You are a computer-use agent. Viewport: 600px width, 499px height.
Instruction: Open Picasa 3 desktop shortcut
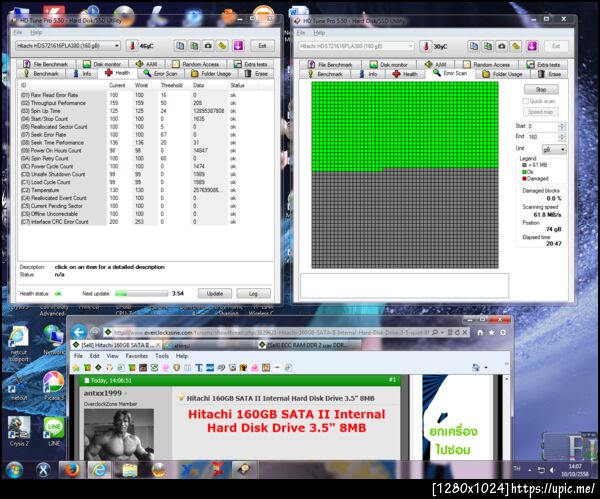pos(53,386)
